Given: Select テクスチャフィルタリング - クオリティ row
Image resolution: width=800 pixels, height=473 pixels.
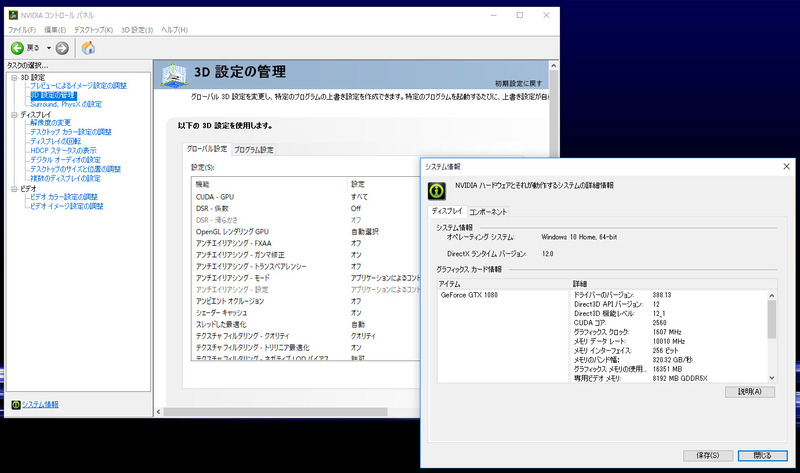Looking at the screenshot, I should tap(306, 336).
